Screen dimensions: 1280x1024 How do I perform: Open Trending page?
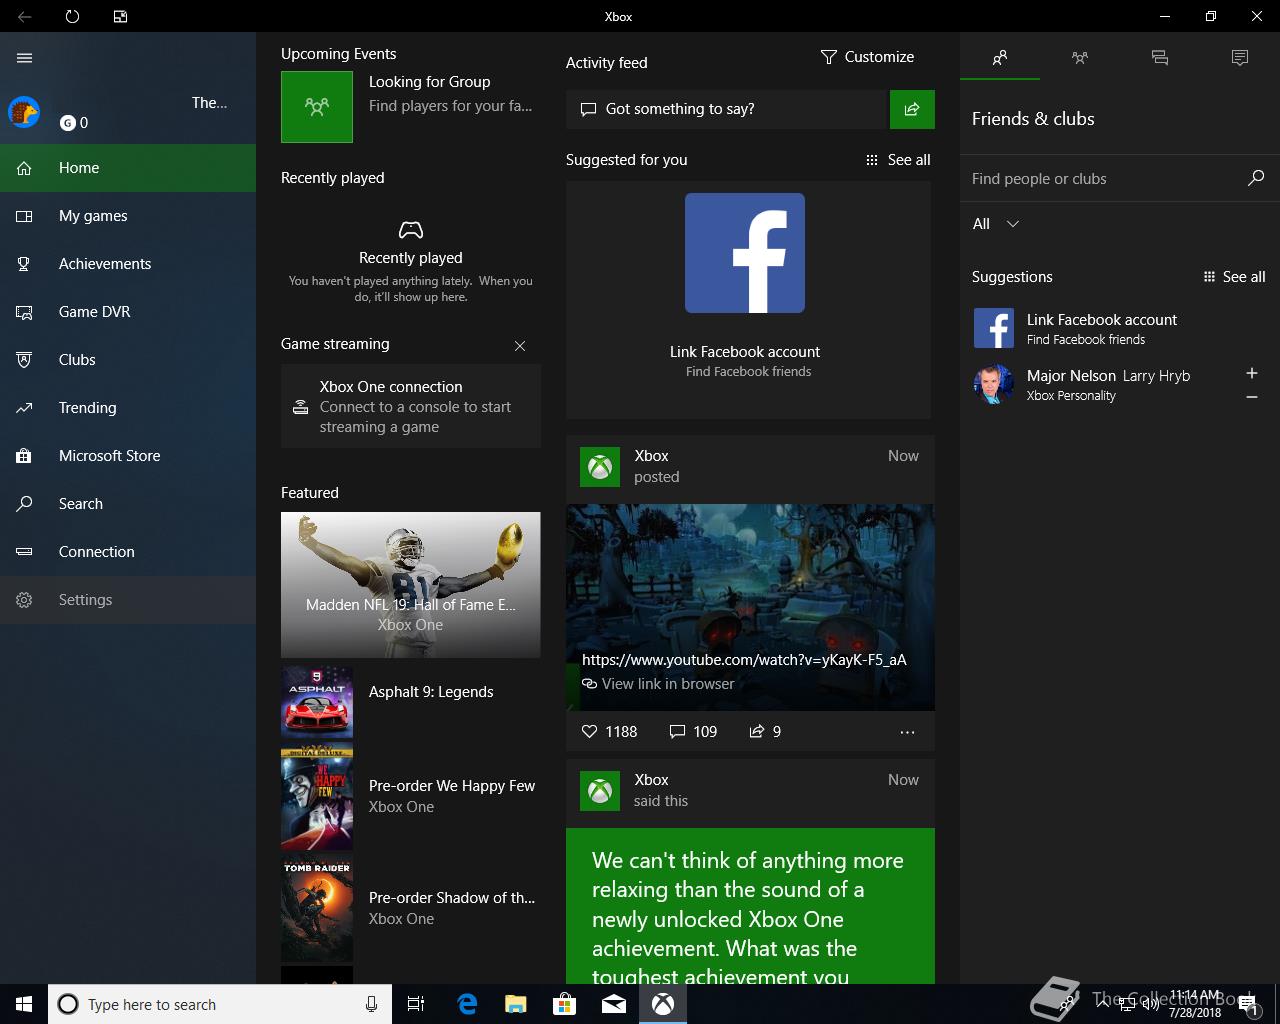tap(128, 408)
